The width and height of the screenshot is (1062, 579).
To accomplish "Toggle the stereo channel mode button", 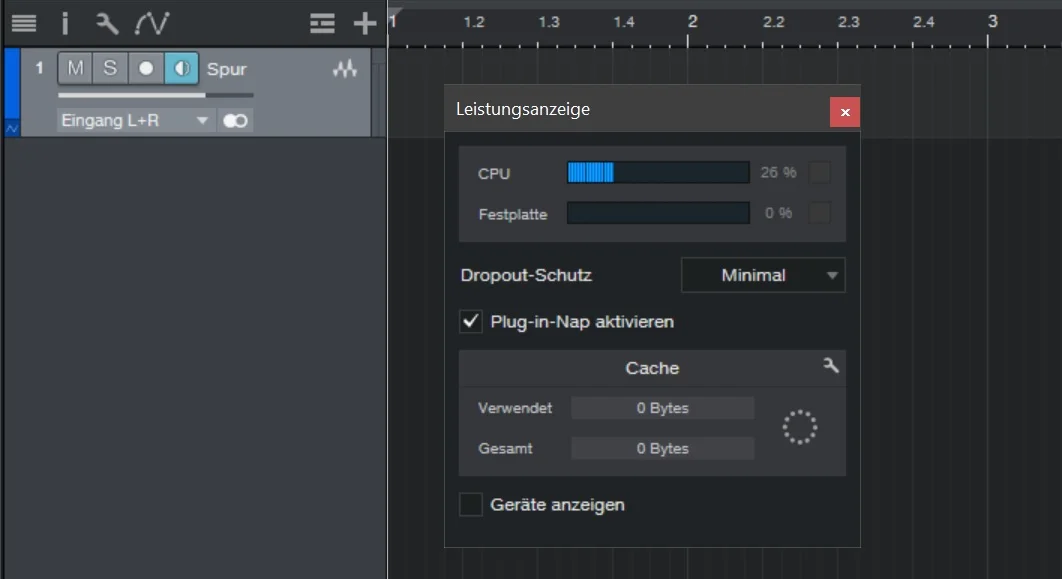I will (235, 121).
